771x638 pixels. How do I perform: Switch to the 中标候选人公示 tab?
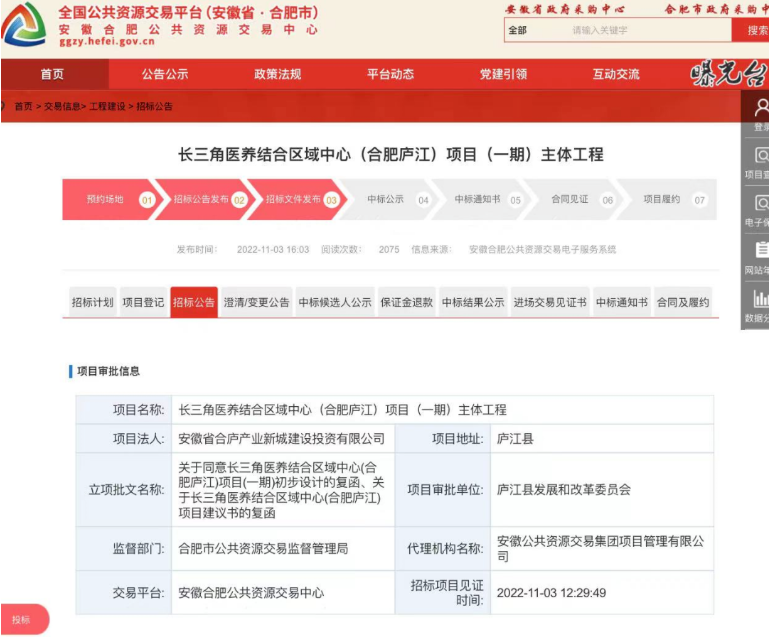click(334, 302)
